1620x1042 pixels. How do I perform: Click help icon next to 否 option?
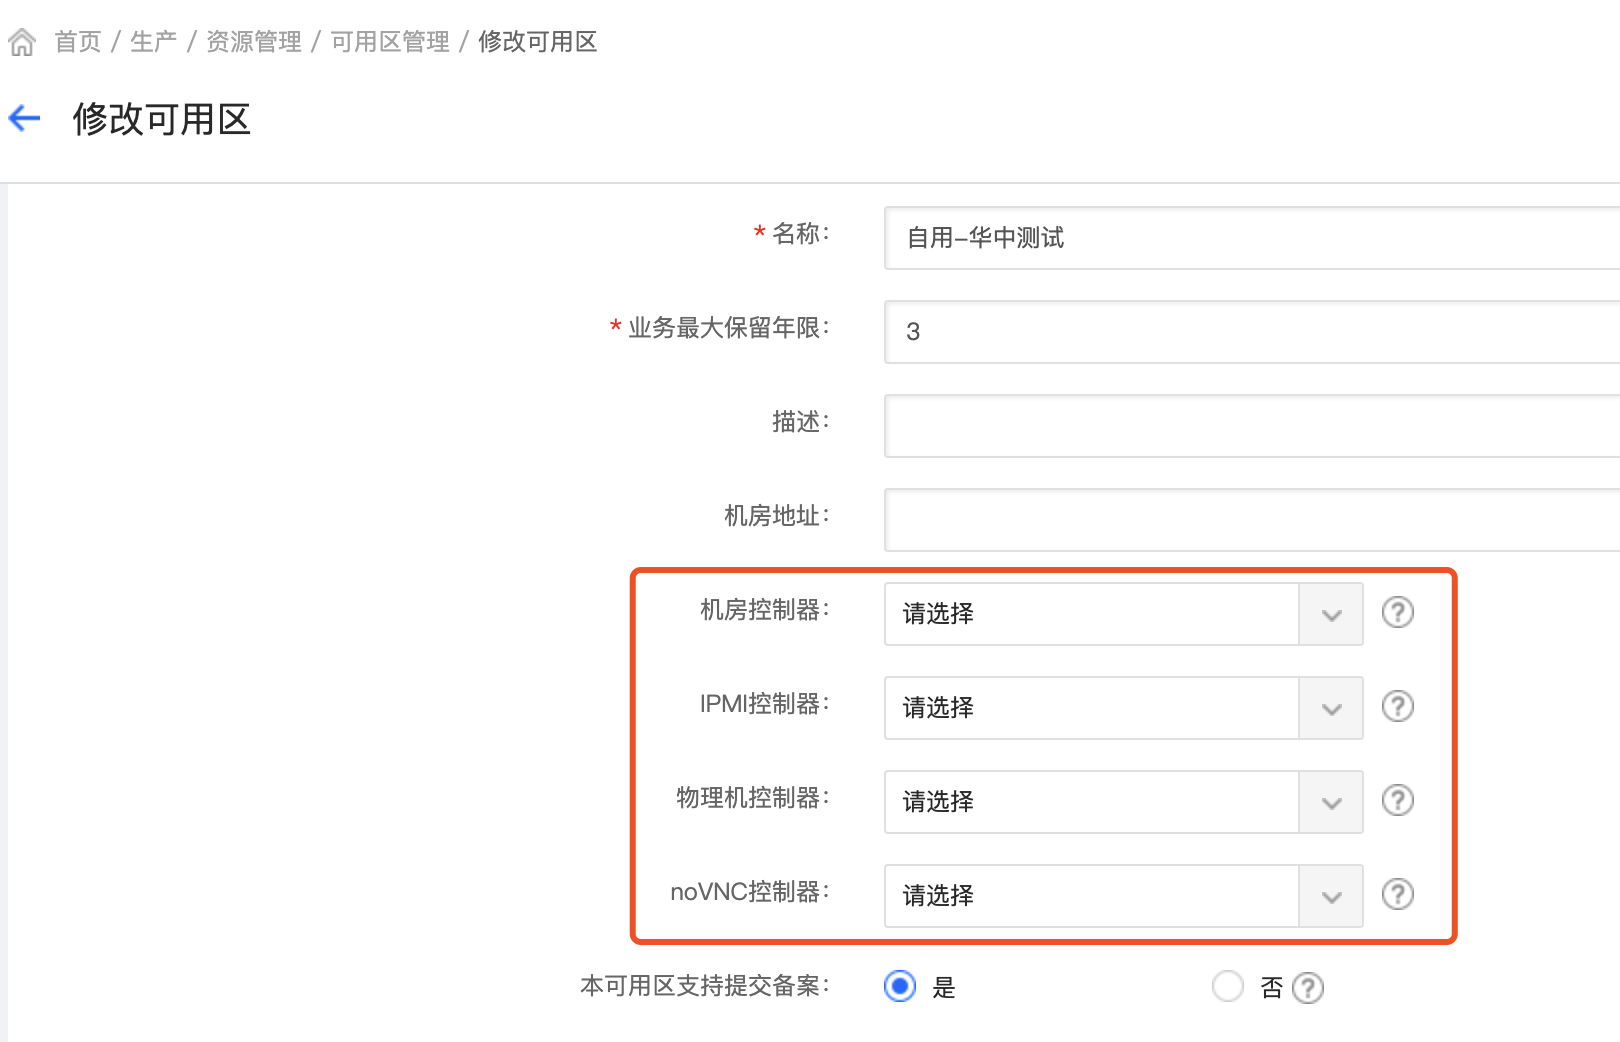pyautogui.click(x=1307, y=988)
